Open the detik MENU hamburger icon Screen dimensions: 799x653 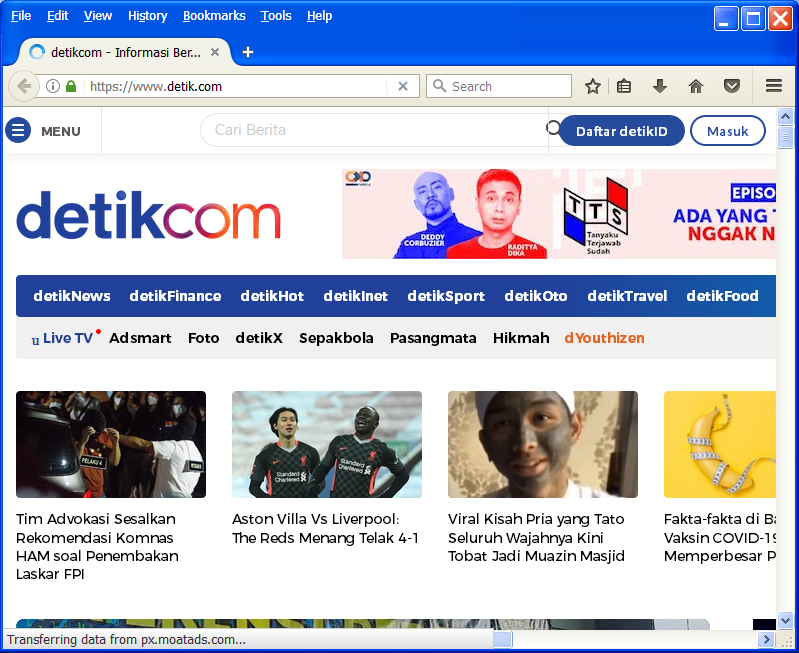click(18, 131)
